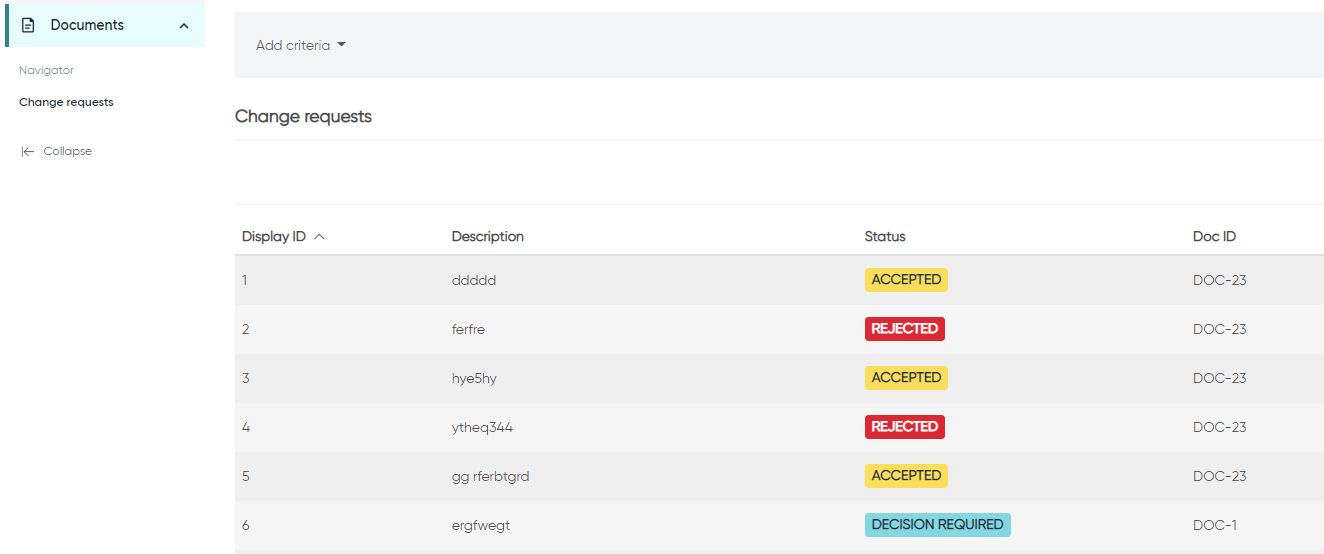Click DOC-23 in the gg rferbtgrd row

tap(1220, 476)
